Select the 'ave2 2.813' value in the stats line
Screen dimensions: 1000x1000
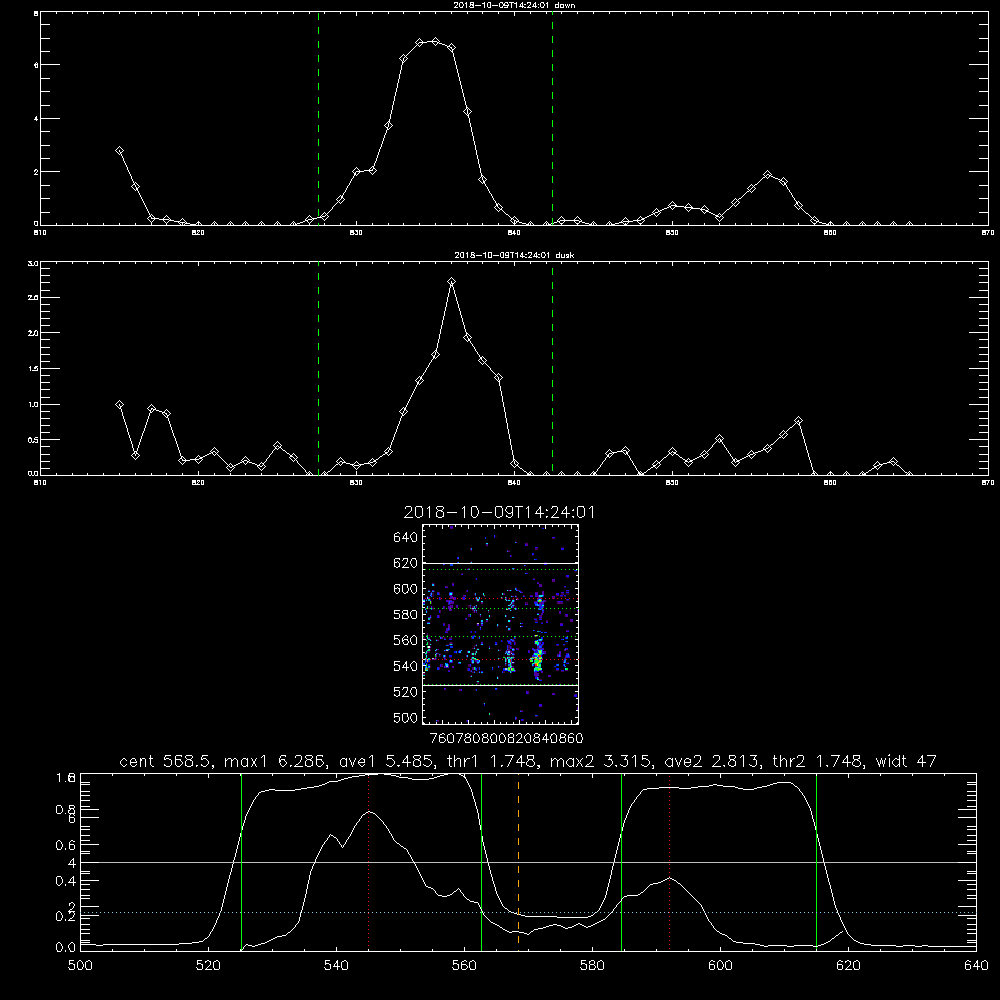pyautogui.click(x=713, y=761)
